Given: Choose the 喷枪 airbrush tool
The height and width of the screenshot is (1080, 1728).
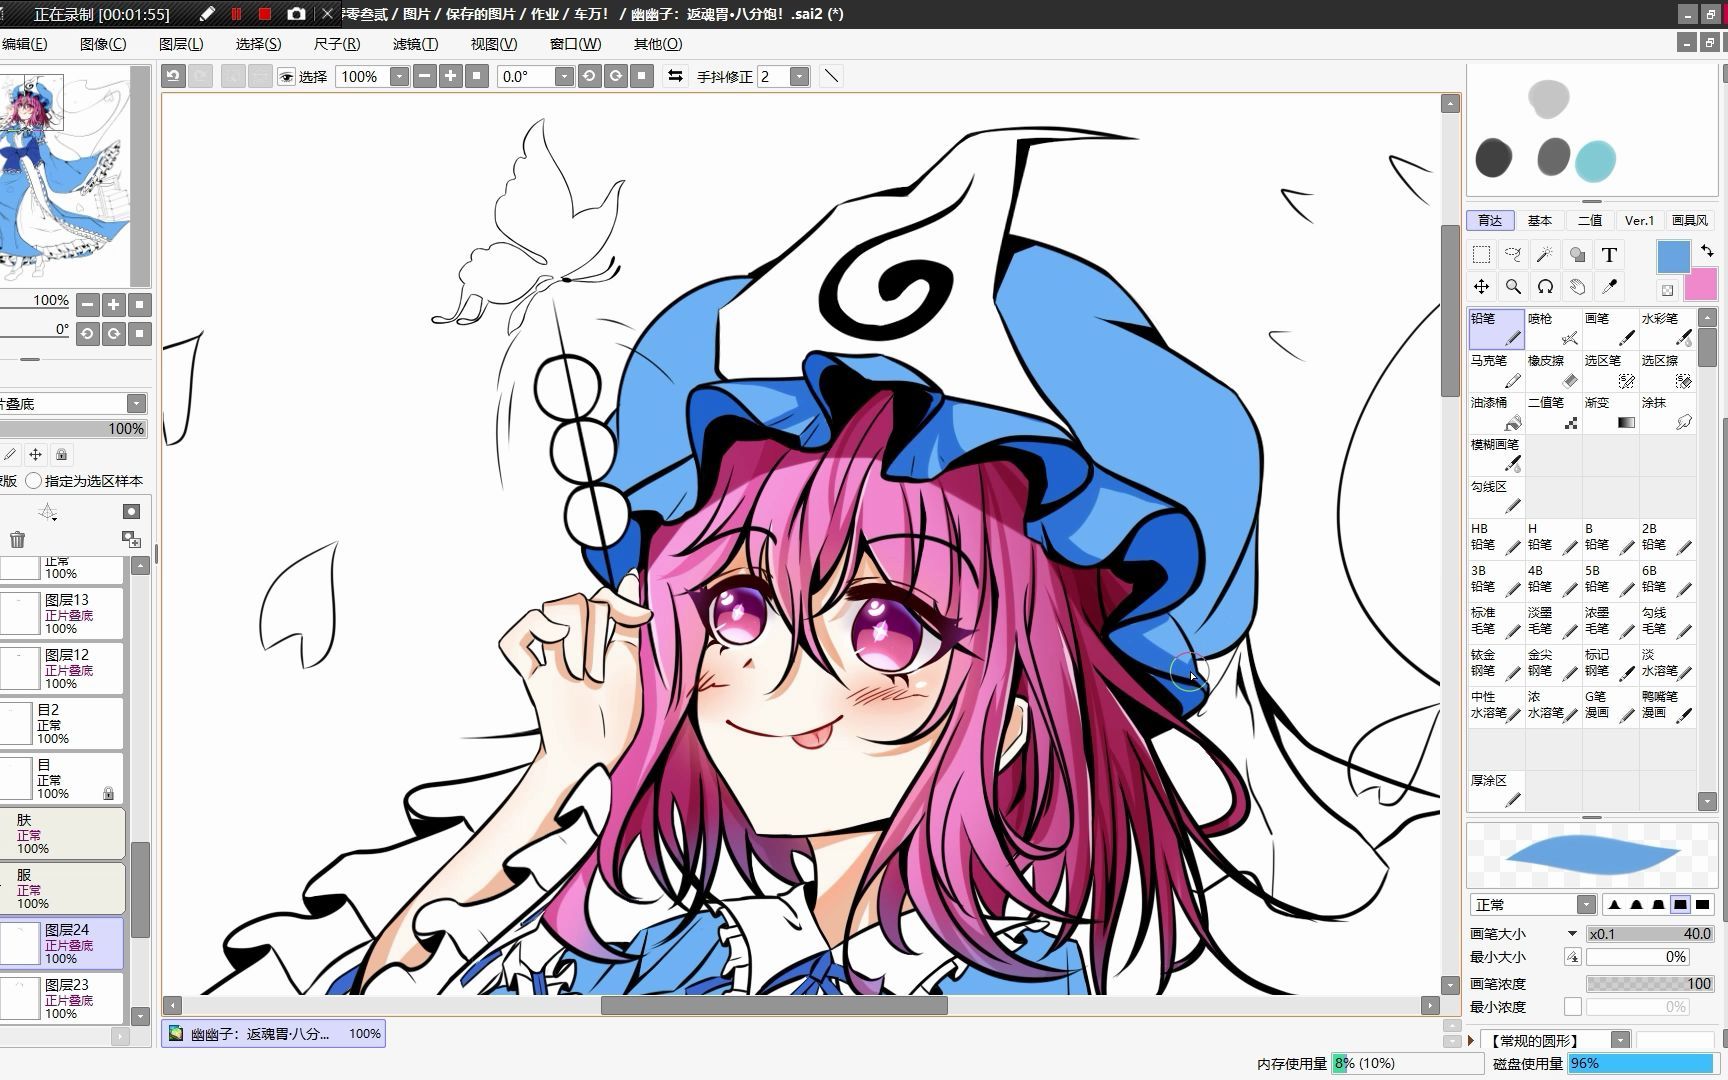Looking at the screenshot, I should tap(1553, 329).
